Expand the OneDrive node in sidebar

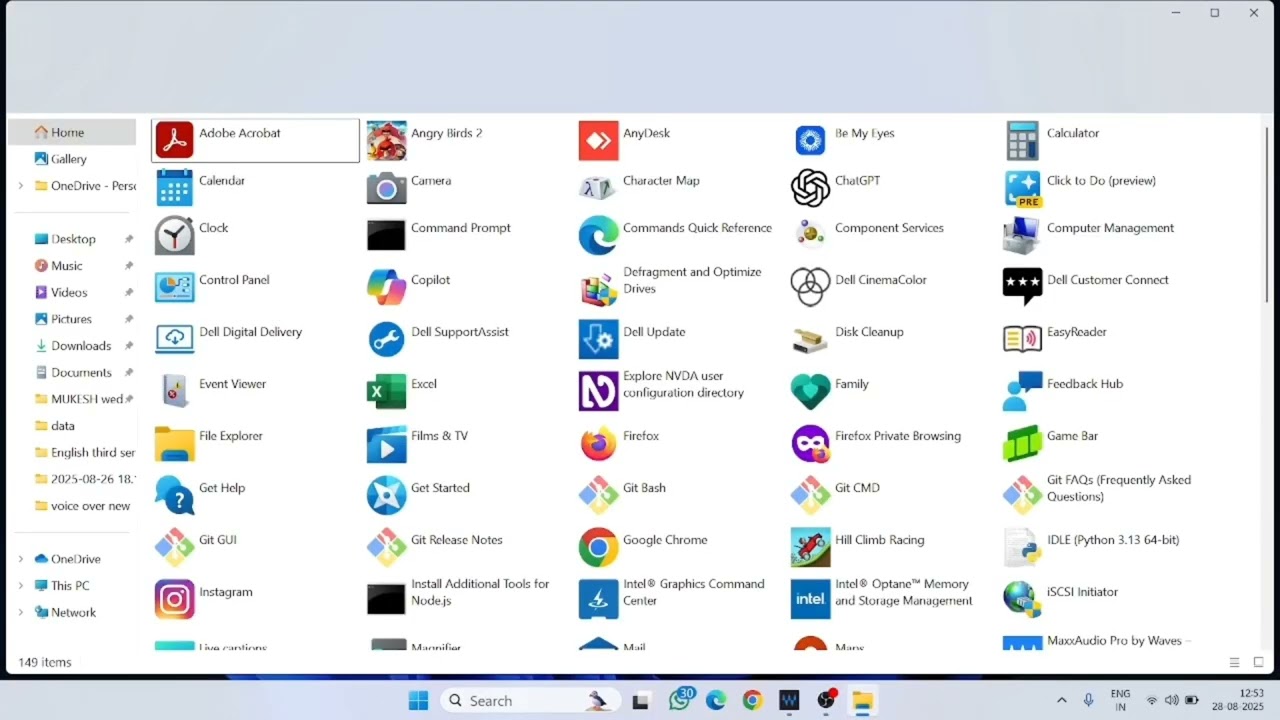[x=21, y=559]
